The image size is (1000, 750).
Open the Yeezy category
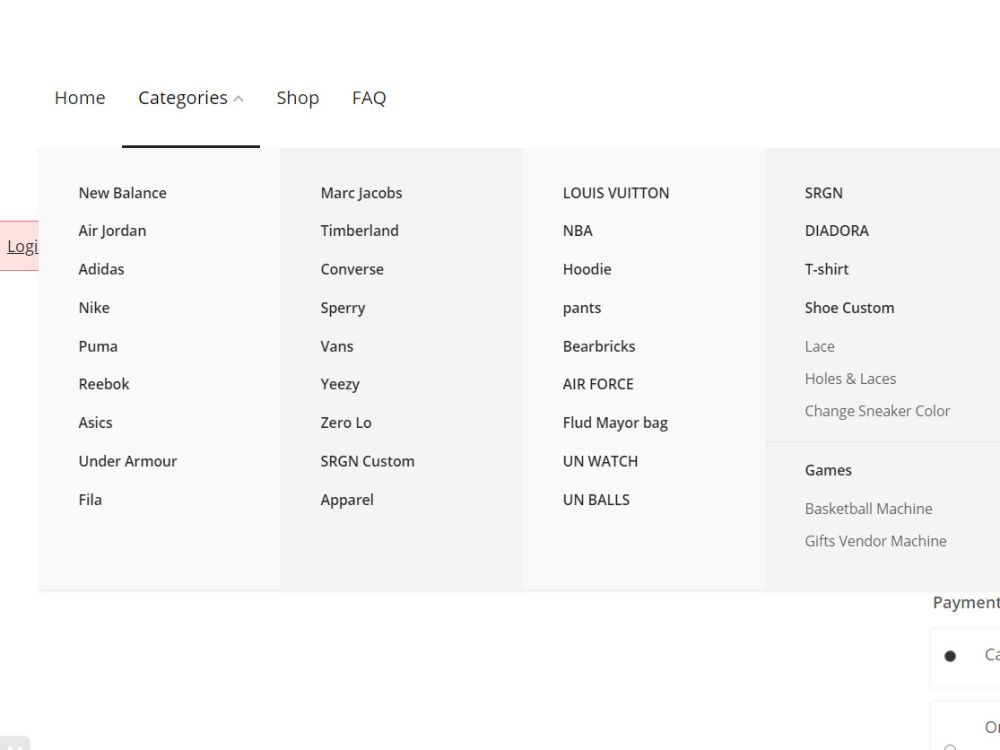pyautogui.click(x=340, y=385)
